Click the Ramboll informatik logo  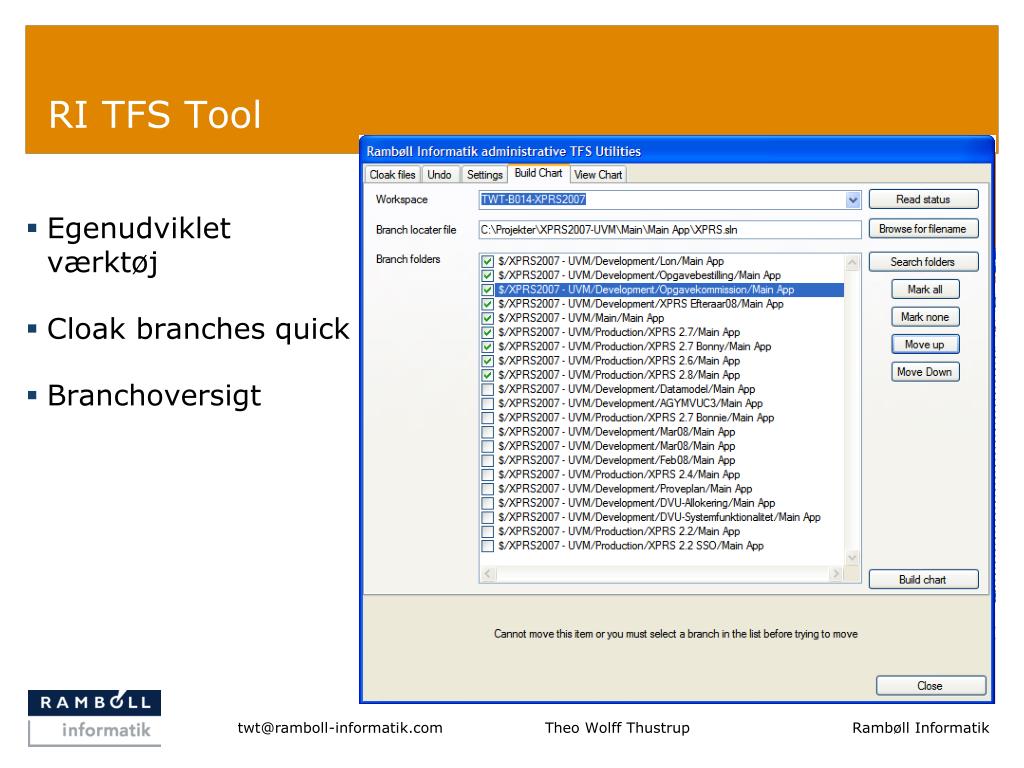(95, 718)
